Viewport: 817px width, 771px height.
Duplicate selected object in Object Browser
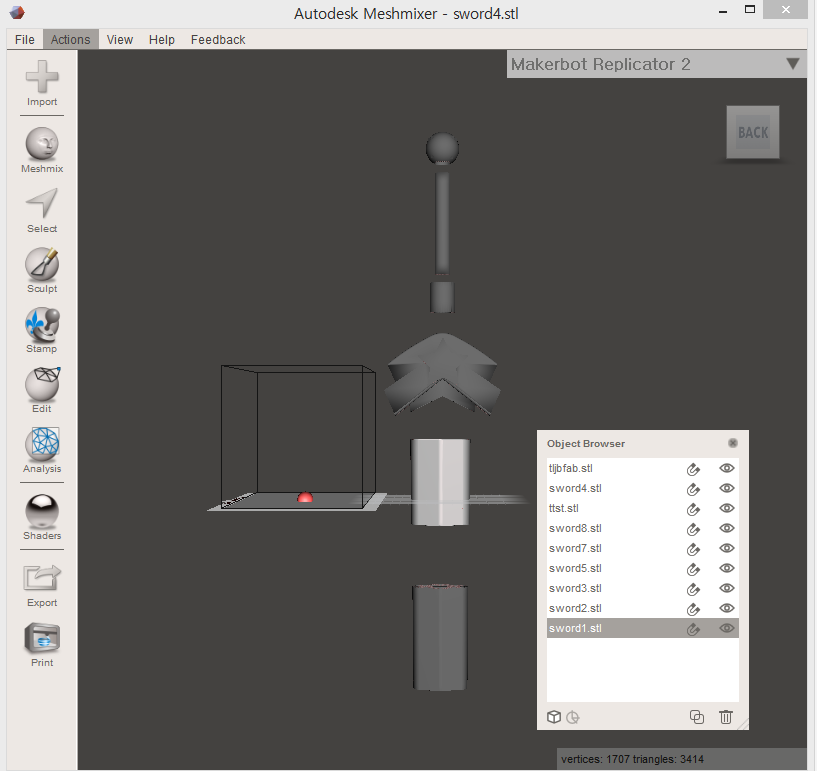tap(697, 717)
